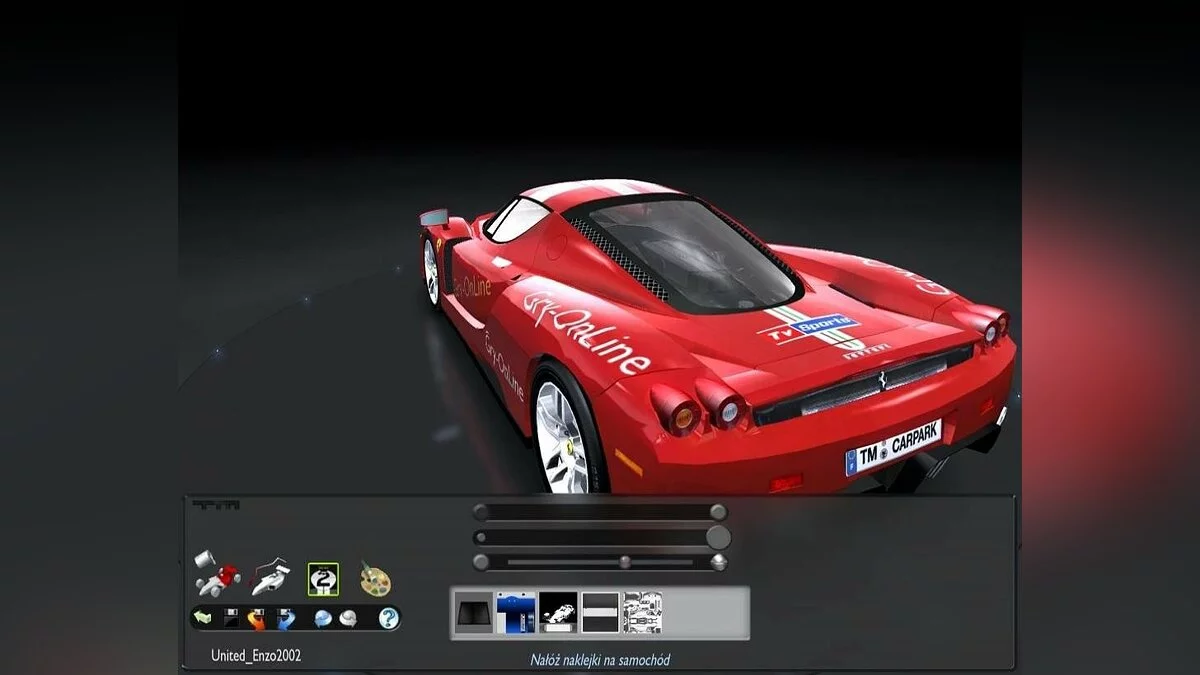
Task: Click the blue sphere view icon
Action: click(323, 619)
